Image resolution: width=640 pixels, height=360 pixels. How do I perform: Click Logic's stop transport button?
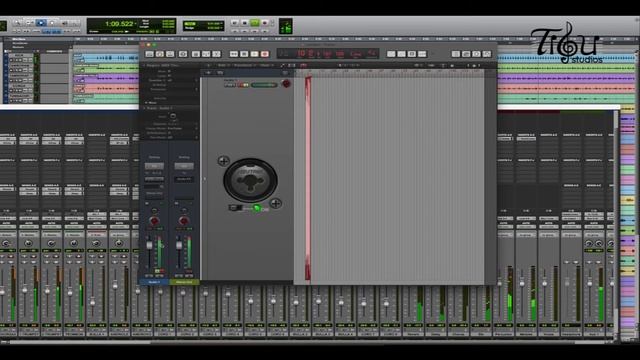244,54
